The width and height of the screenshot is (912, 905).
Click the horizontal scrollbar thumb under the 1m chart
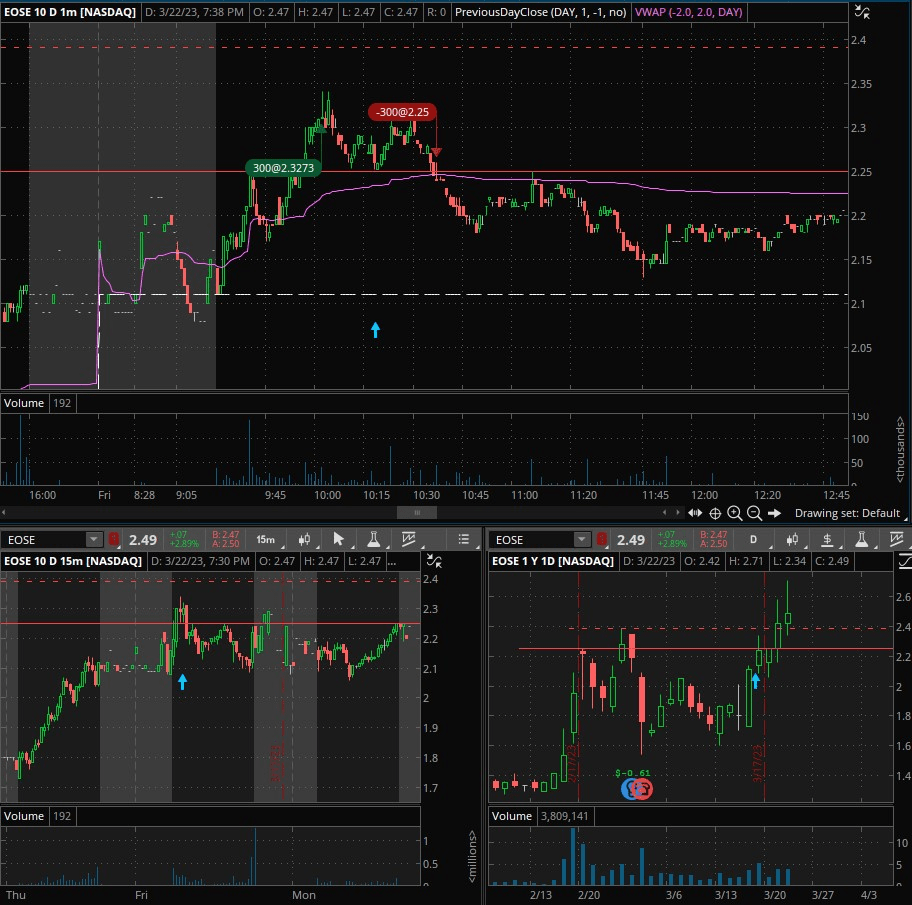(x=416, y=512)
